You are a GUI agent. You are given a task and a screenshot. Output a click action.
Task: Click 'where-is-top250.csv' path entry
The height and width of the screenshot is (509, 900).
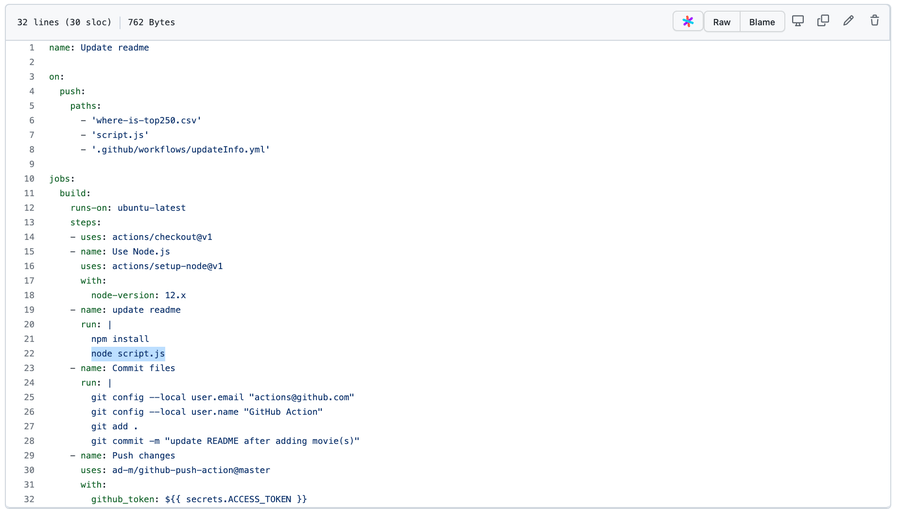[x=146, y=121]
